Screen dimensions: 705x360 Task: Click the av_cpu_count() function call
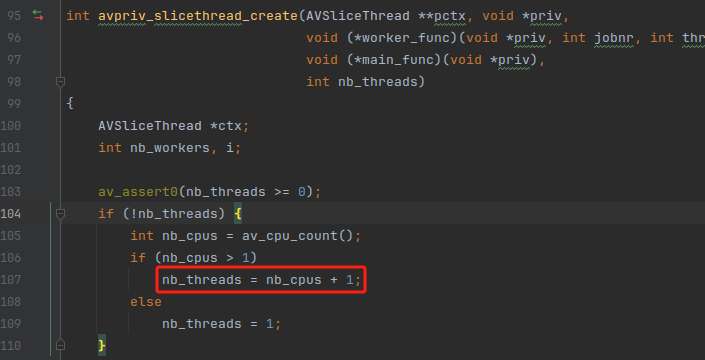pos(297,236)
